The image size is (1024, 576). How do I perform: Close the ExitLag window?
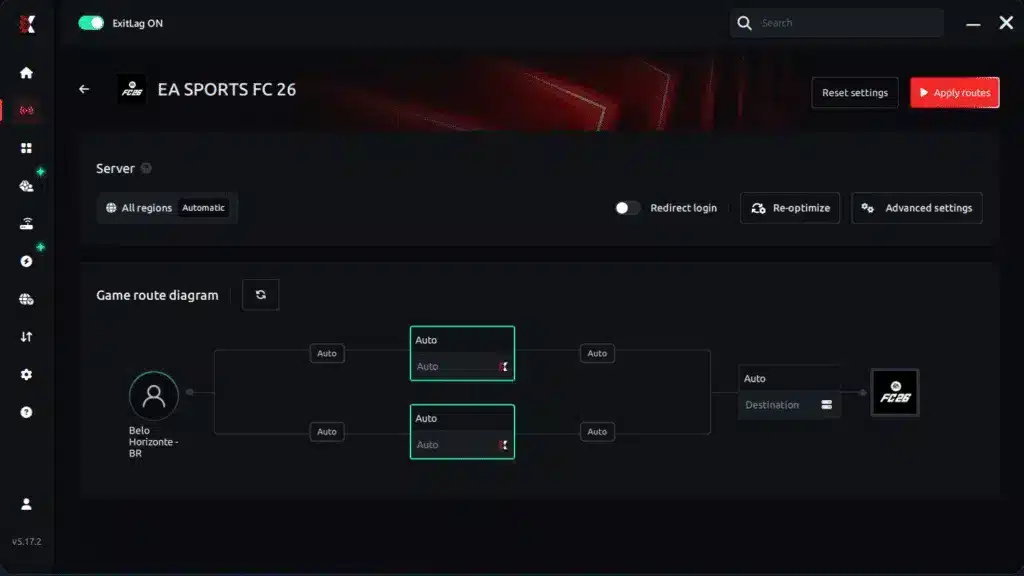[x=1006, y=23]
